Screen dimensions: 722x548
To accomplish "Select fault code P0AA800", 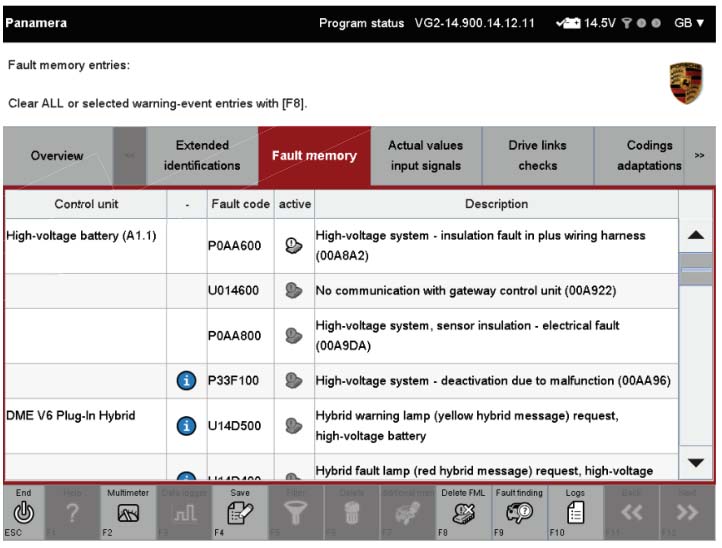I will coord(234,336).
